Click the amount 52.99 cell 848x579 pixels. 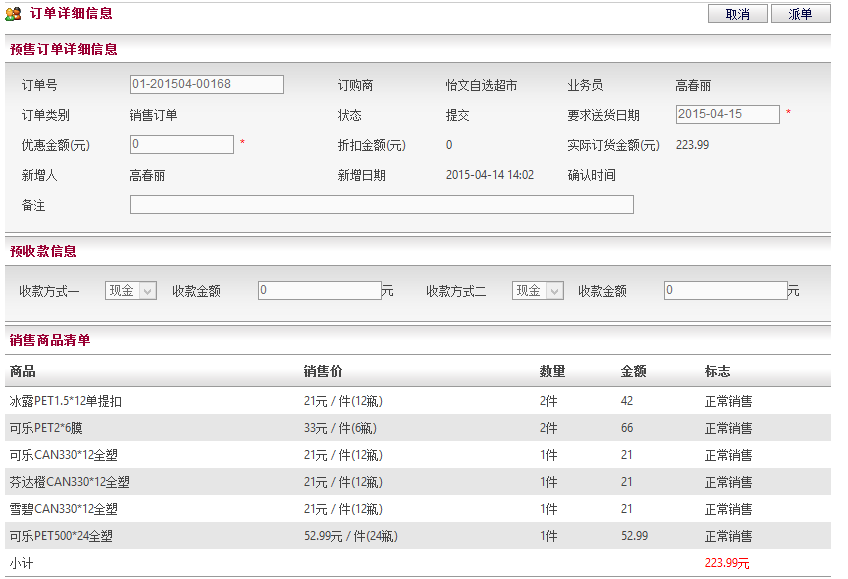[x=634, y=536]
